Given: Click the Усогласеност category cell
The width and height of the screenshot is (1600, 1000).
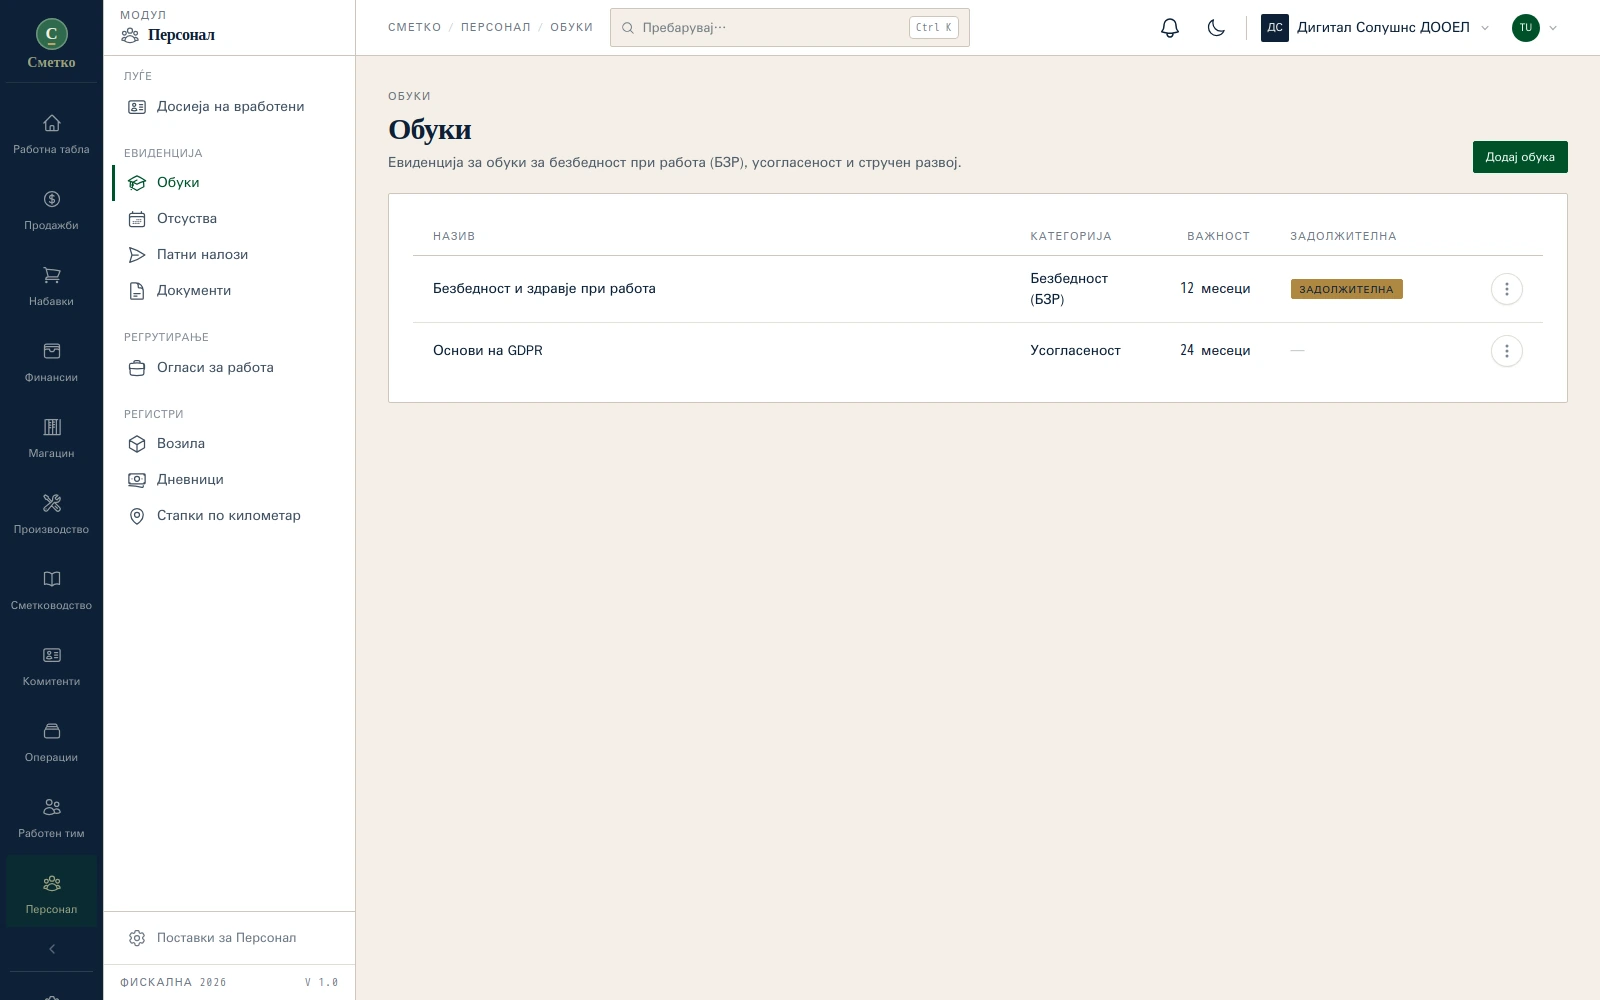Looking at the screenshot, I should coord(1076,351).
